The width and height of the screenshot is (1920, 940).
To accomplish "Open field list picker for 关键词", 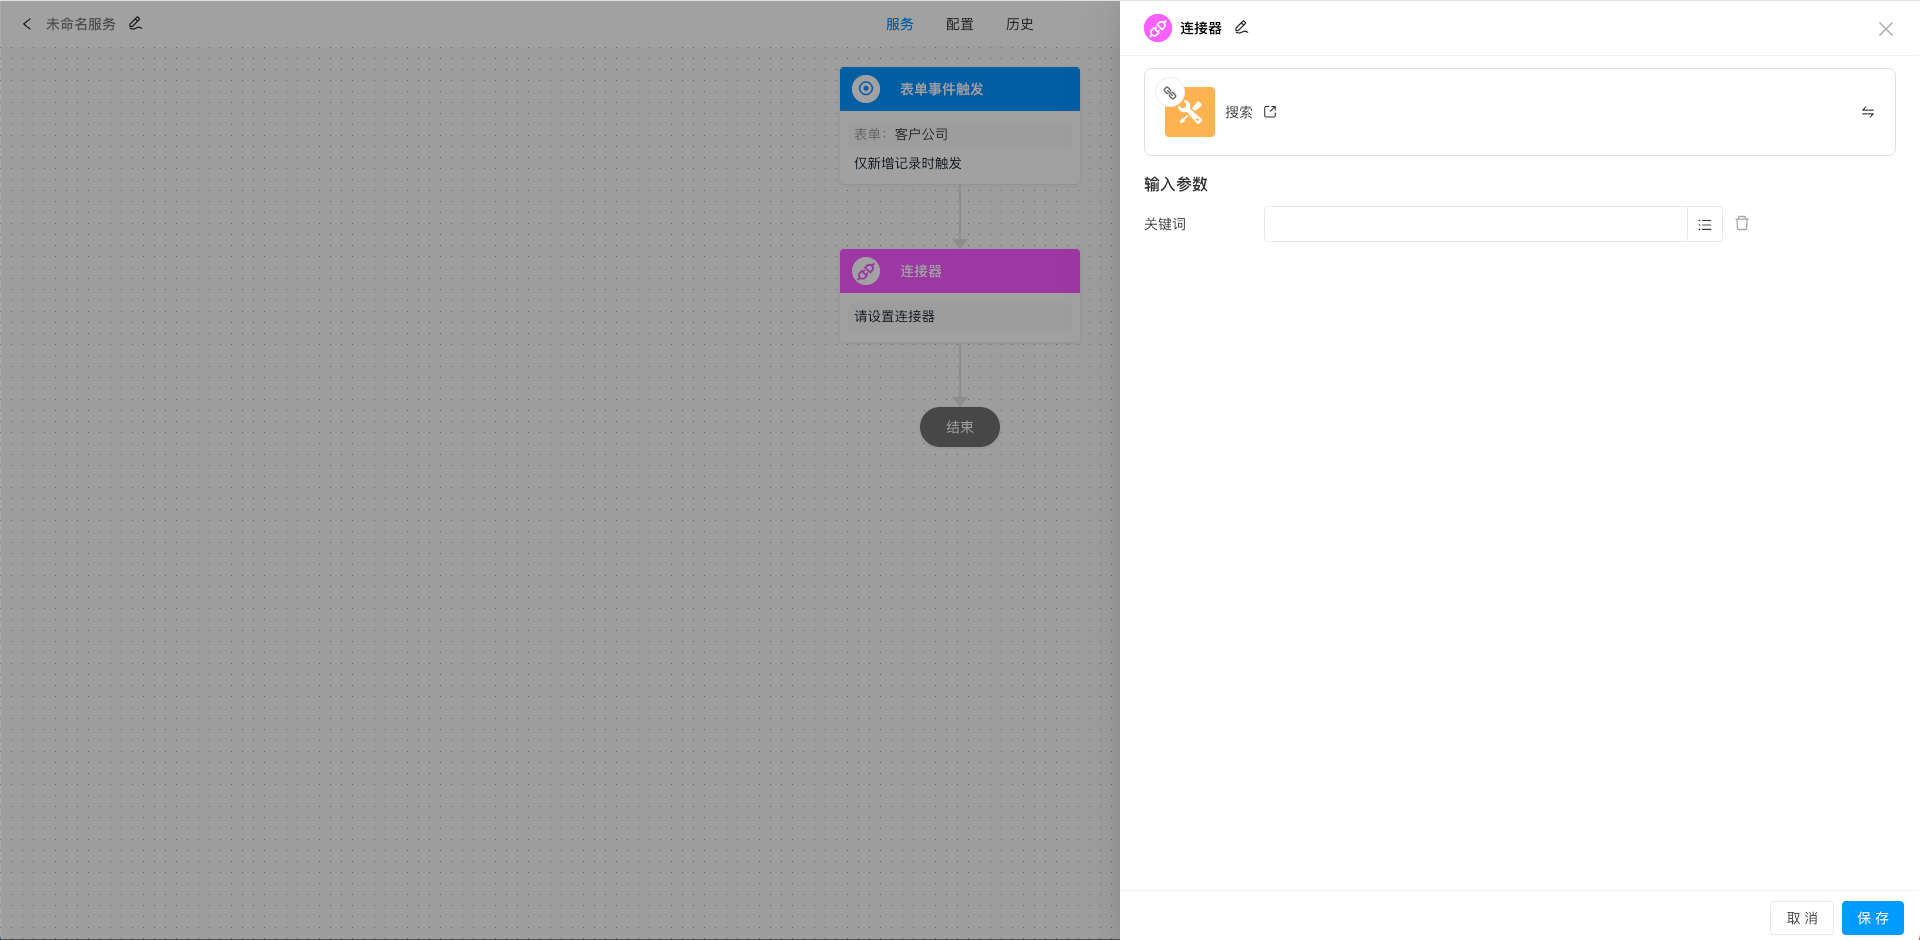I will [x=1704, y=225].
